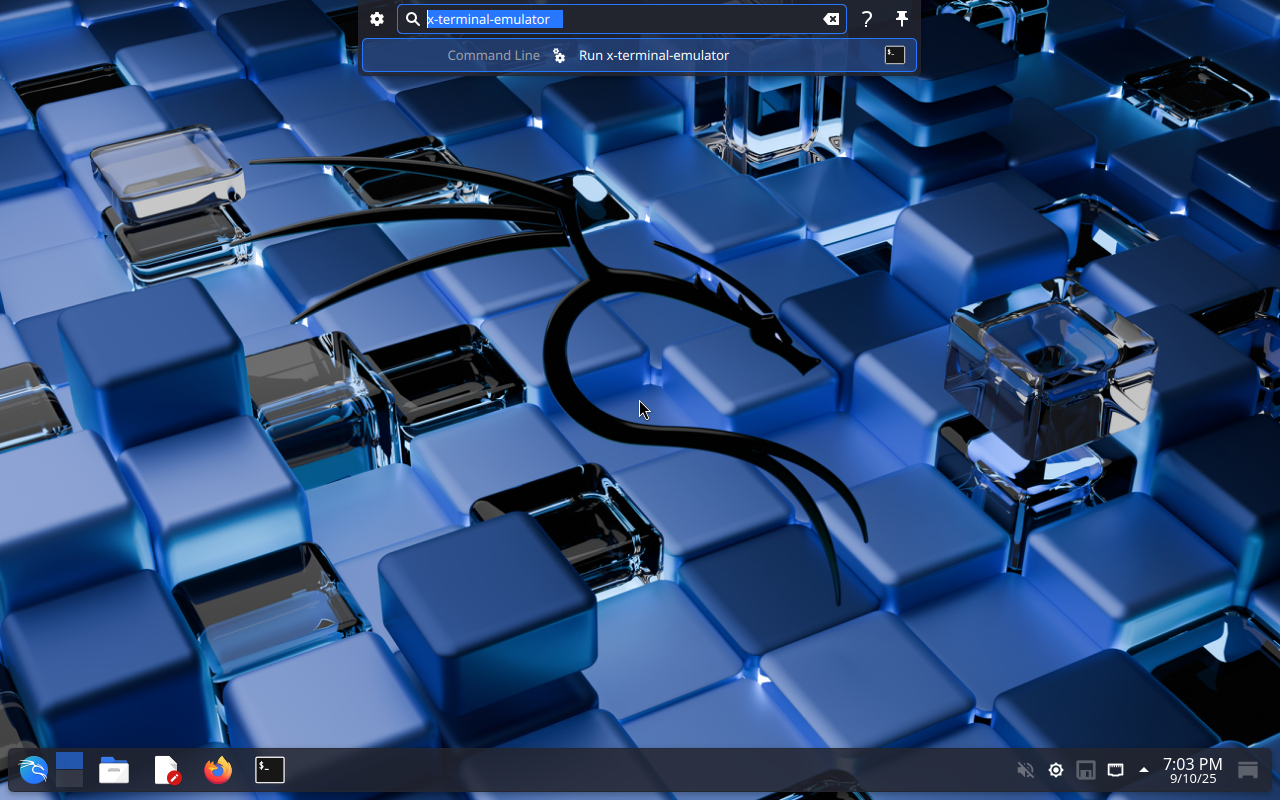Expand hidden system tray icons arrow

point(1144,770)
